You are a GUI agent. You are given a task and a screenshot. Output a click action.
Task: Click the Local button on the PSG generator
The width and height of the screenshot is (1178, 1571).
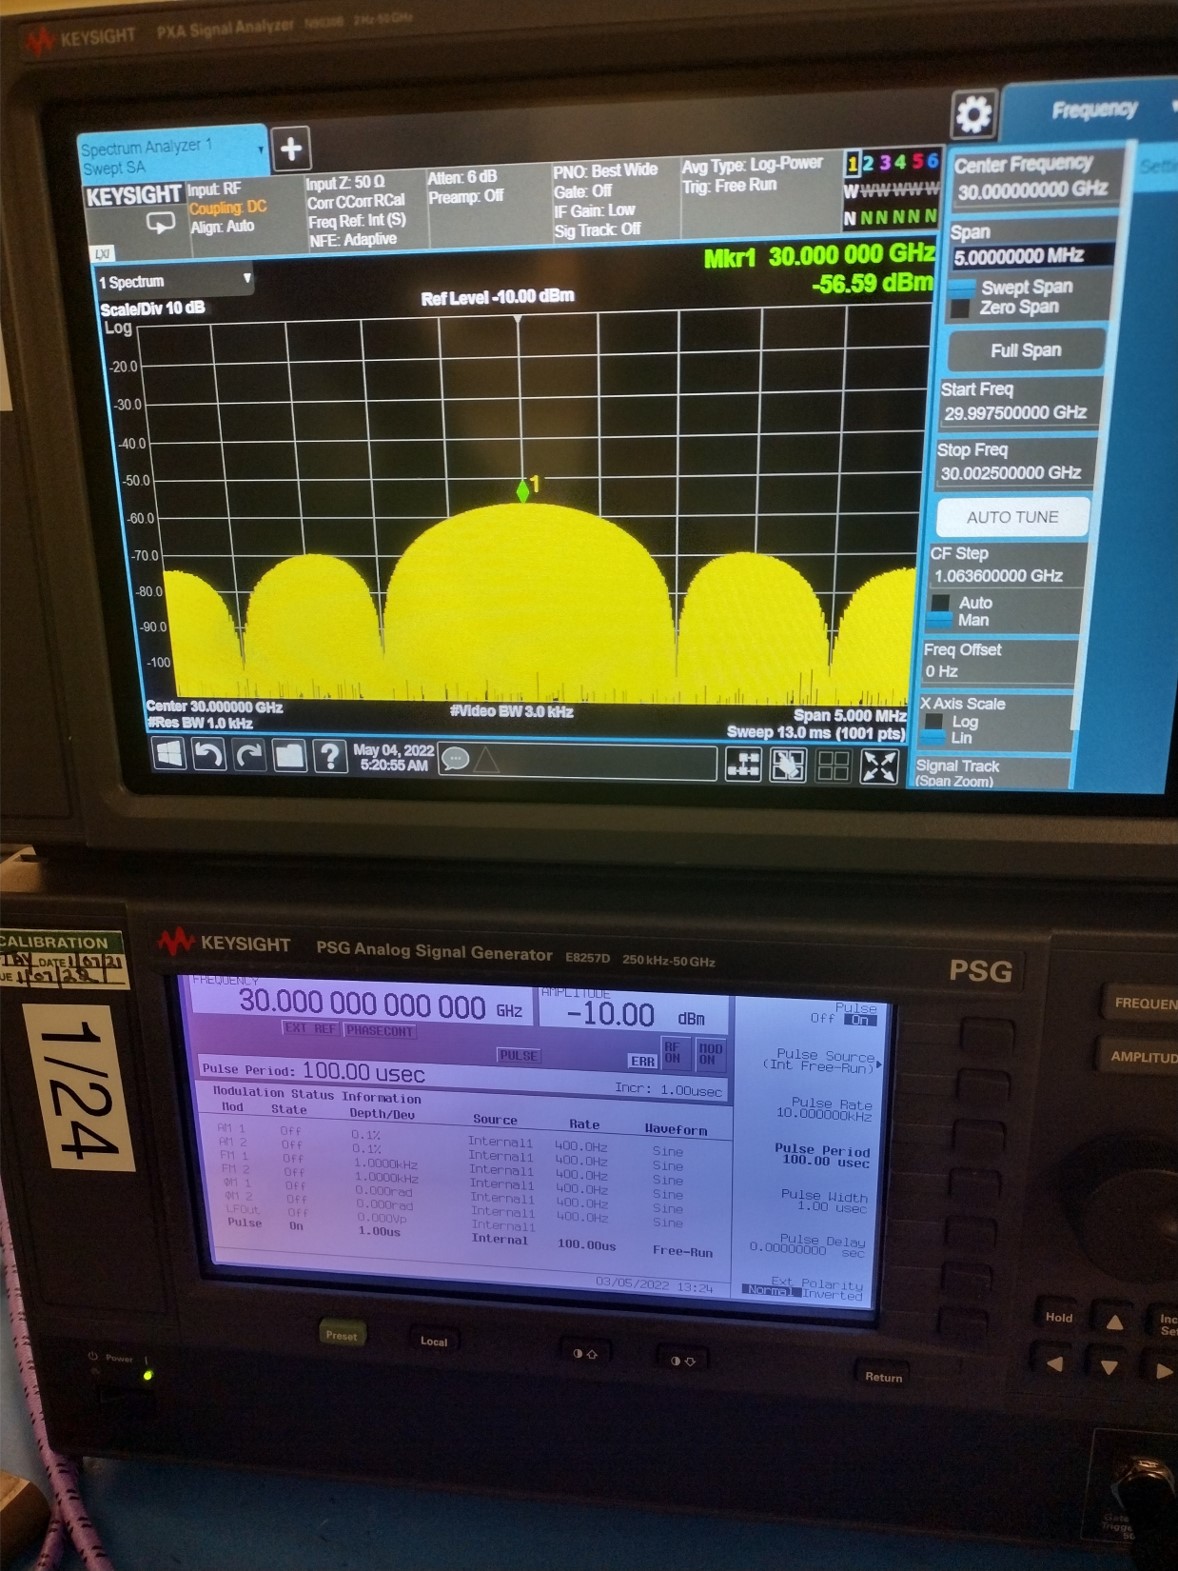click(433, 1340)
